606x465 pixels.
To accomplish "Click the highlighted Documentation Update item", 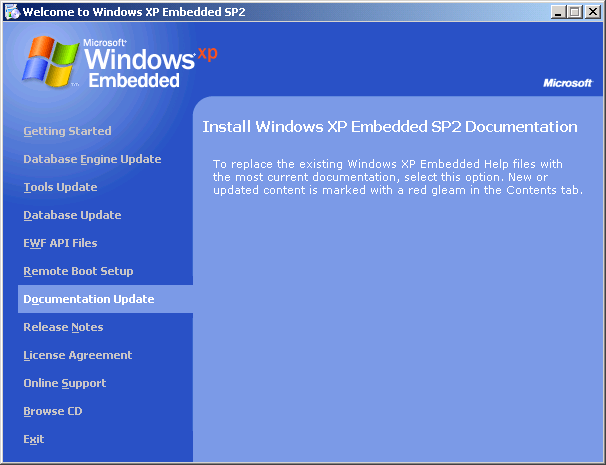I will 106,299.
